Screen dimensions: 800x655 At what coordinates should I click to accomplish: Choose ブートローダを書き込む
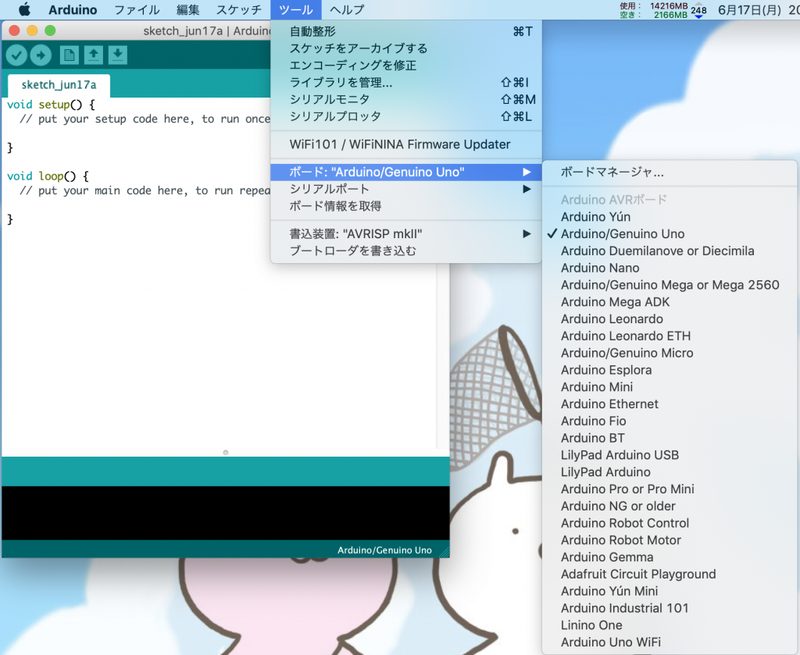click(x=406, y=251)
